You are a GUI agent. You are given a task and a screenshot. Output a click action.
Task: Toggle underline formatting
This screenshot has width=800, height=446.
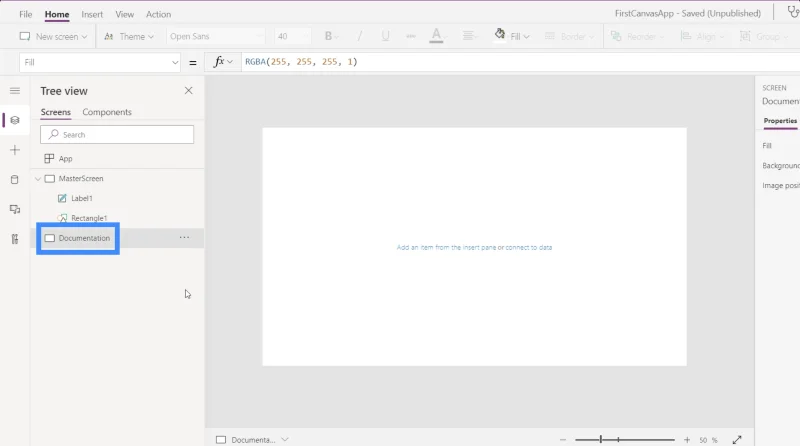point(385,36)
